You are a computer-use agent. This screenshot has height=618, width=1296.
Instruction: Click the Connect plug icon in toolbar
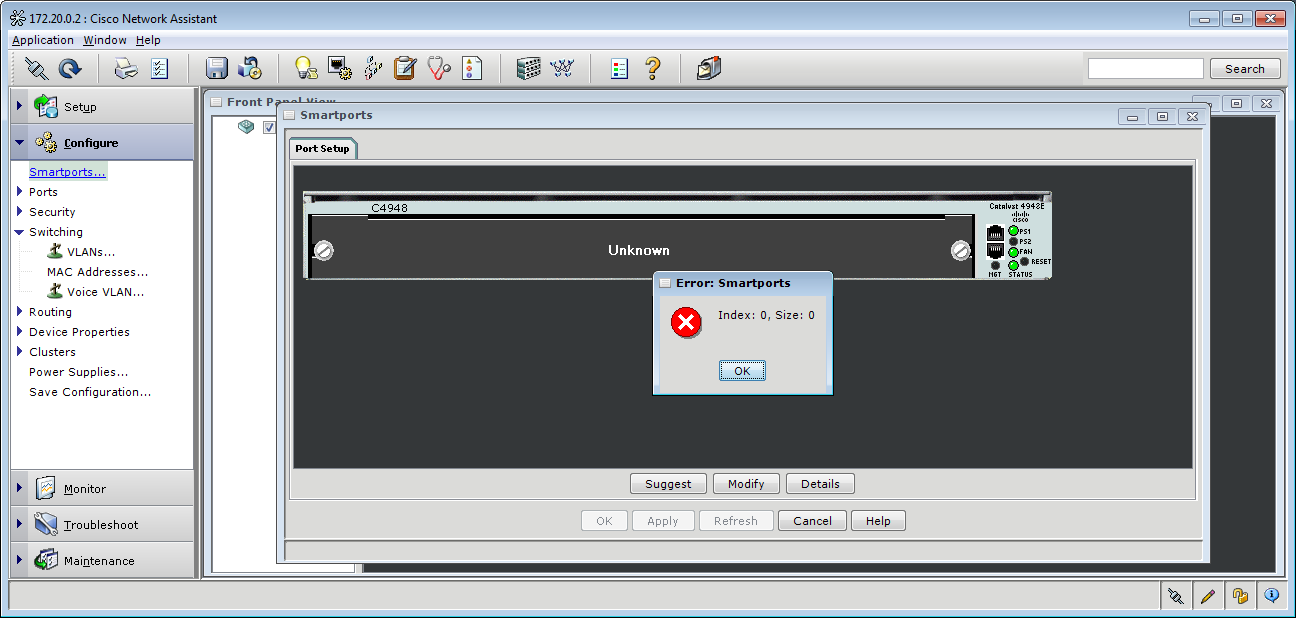[36, 68]
